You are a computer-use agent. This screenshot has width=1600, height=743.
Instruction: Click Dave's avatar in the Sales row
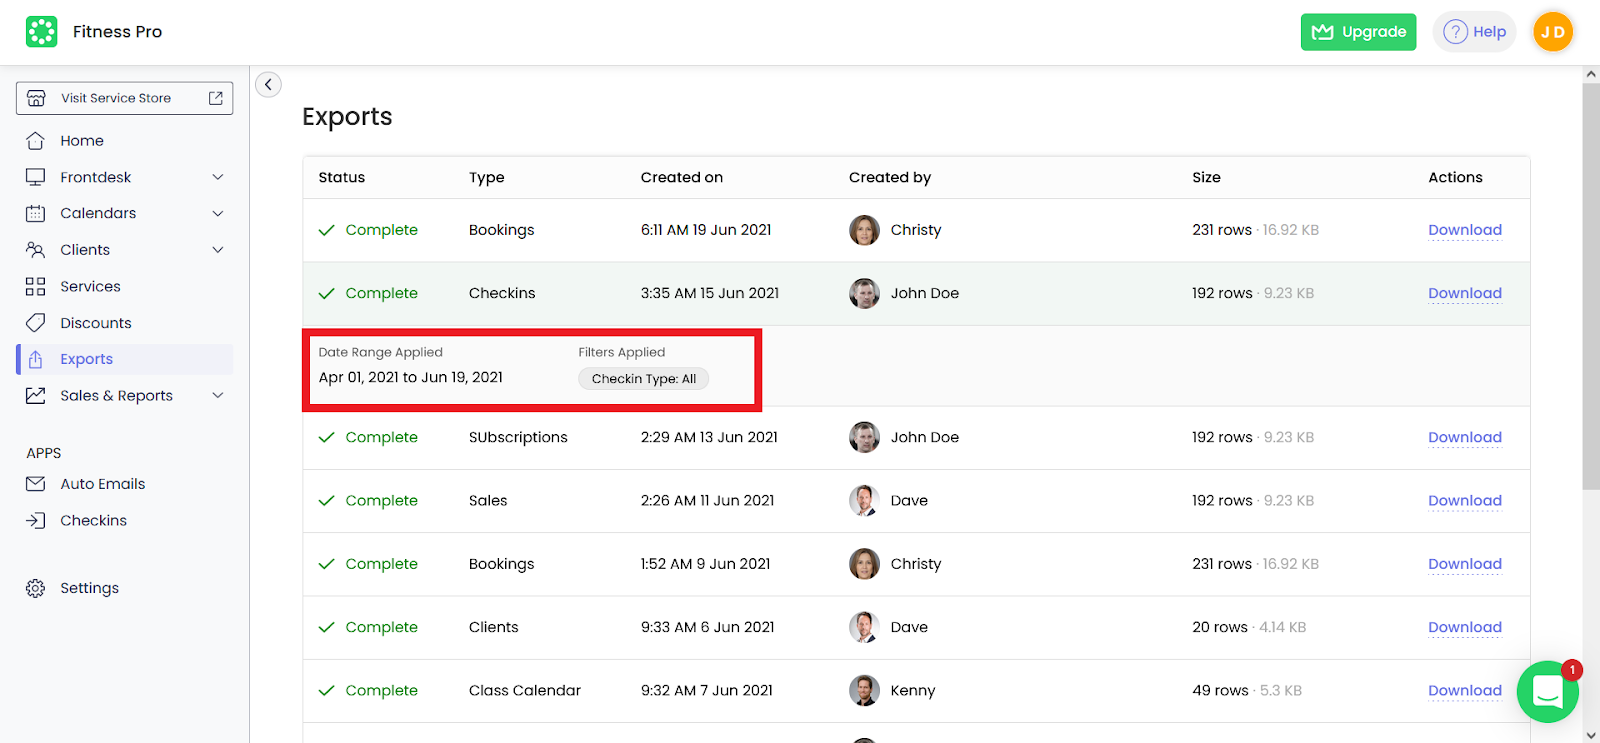click(x=864, y=500)
